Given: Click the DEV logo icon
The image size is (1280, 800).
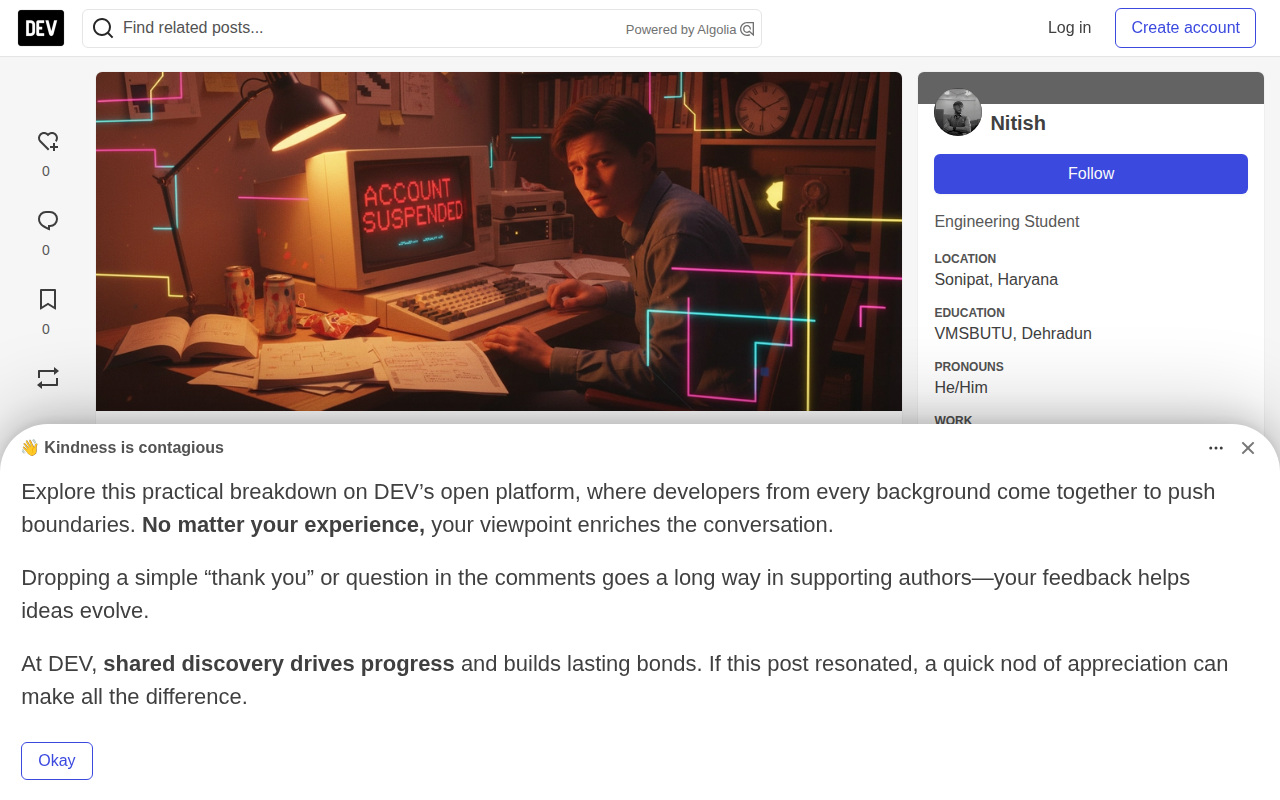Looking at the screenshot, I should (41, 28).
